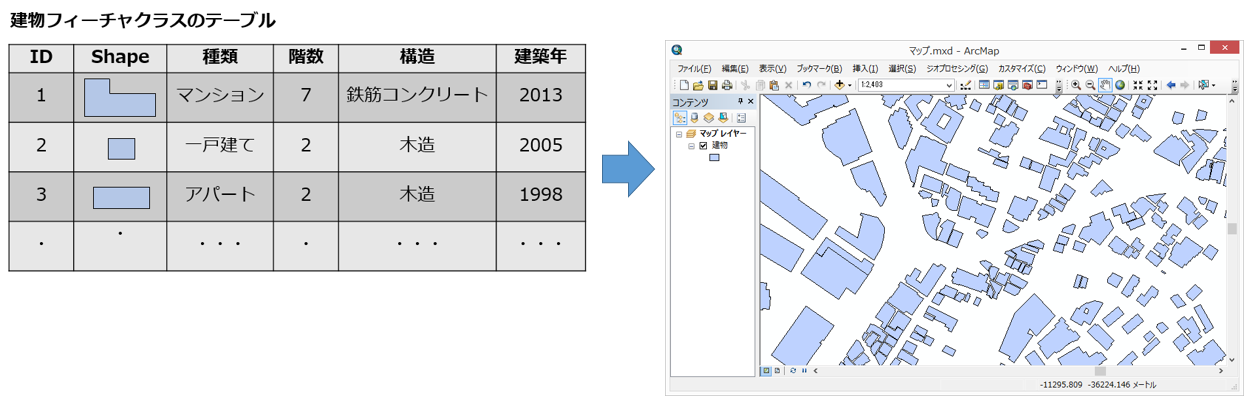Select the Pan hand tool
This screenshot has width=1252, height=404.
click(x=1105, y=85)
